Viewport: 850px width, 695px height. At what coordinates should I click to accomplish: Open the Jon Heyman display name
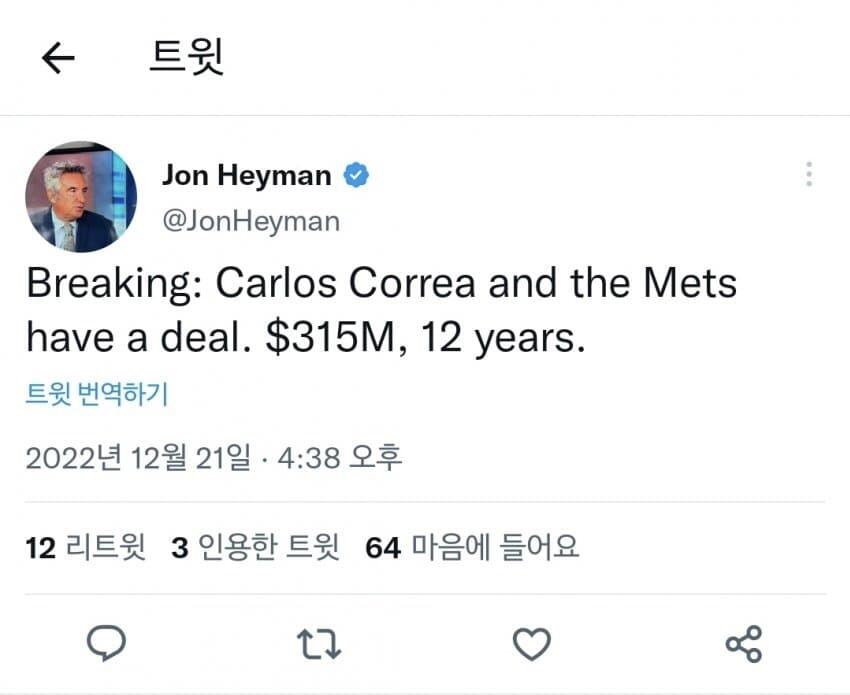click(x=246, y=176)
